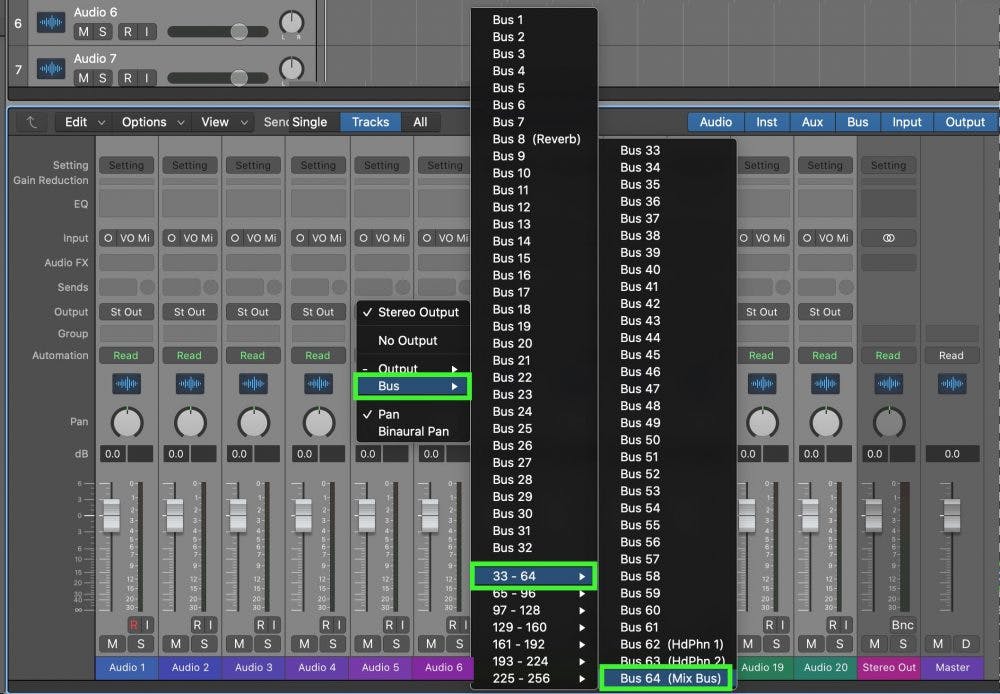Click the dB value field on Audio 3
This screenshot has height=694, width=1000.
240,454
